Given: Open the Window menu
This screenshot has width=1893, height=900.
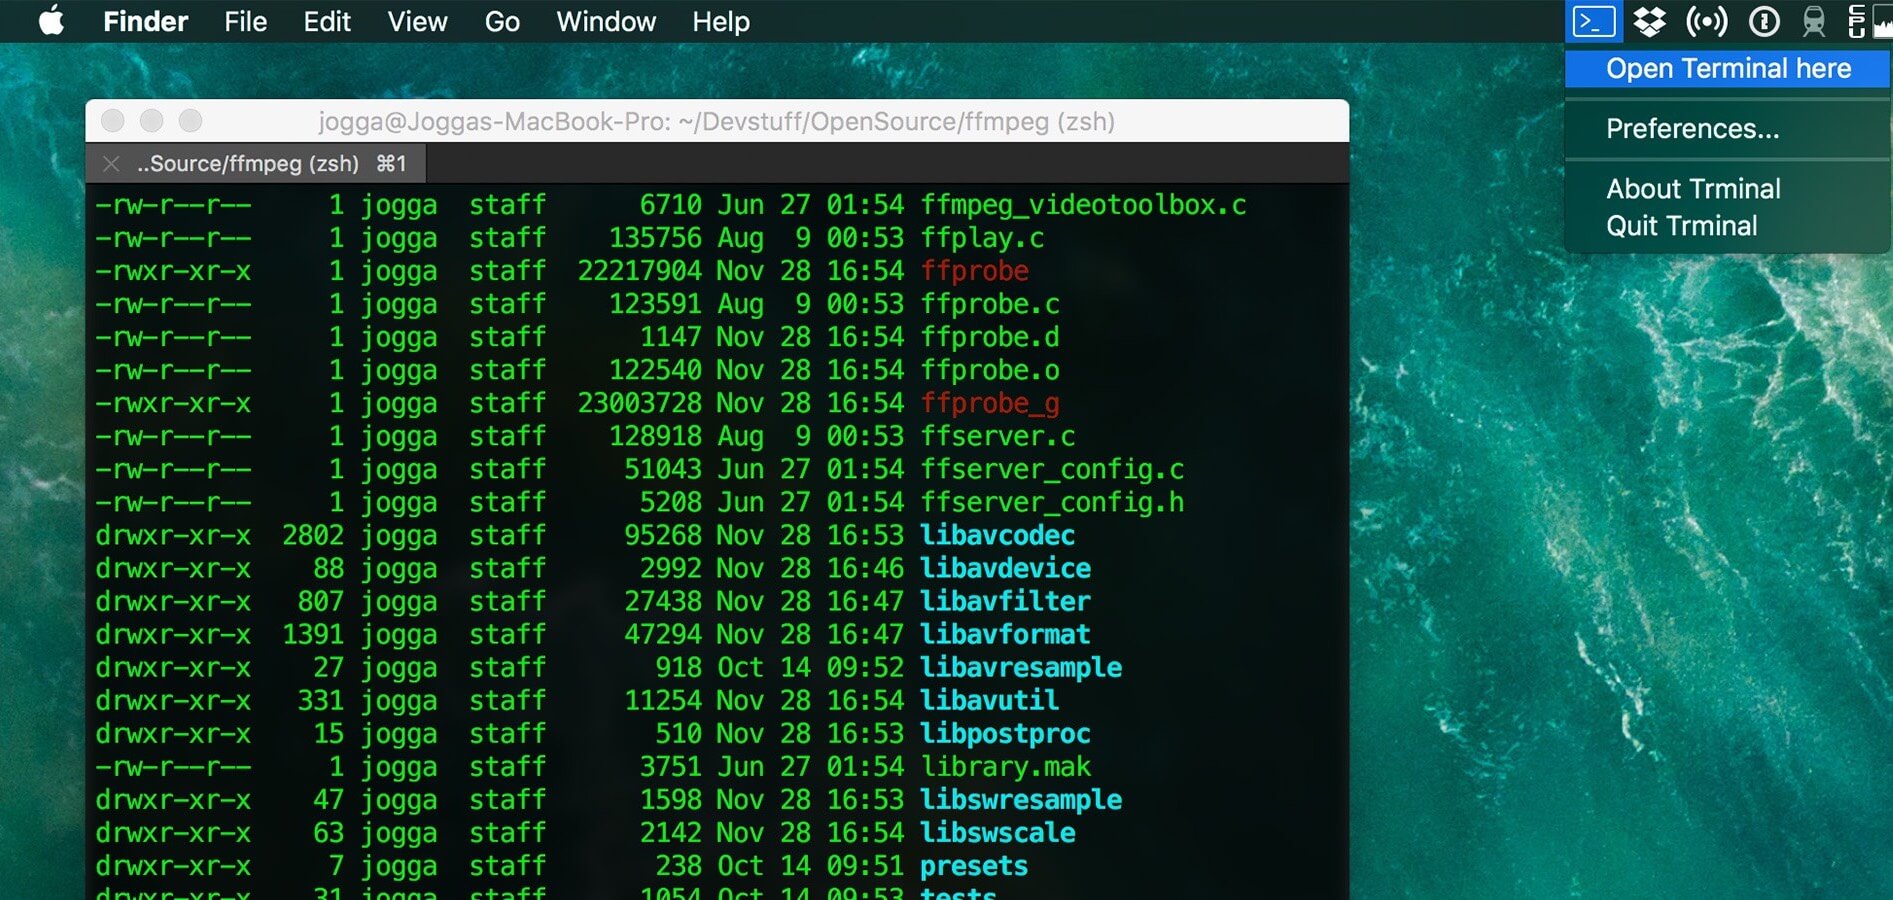Looking at the screenshot, I should [606, 21].
